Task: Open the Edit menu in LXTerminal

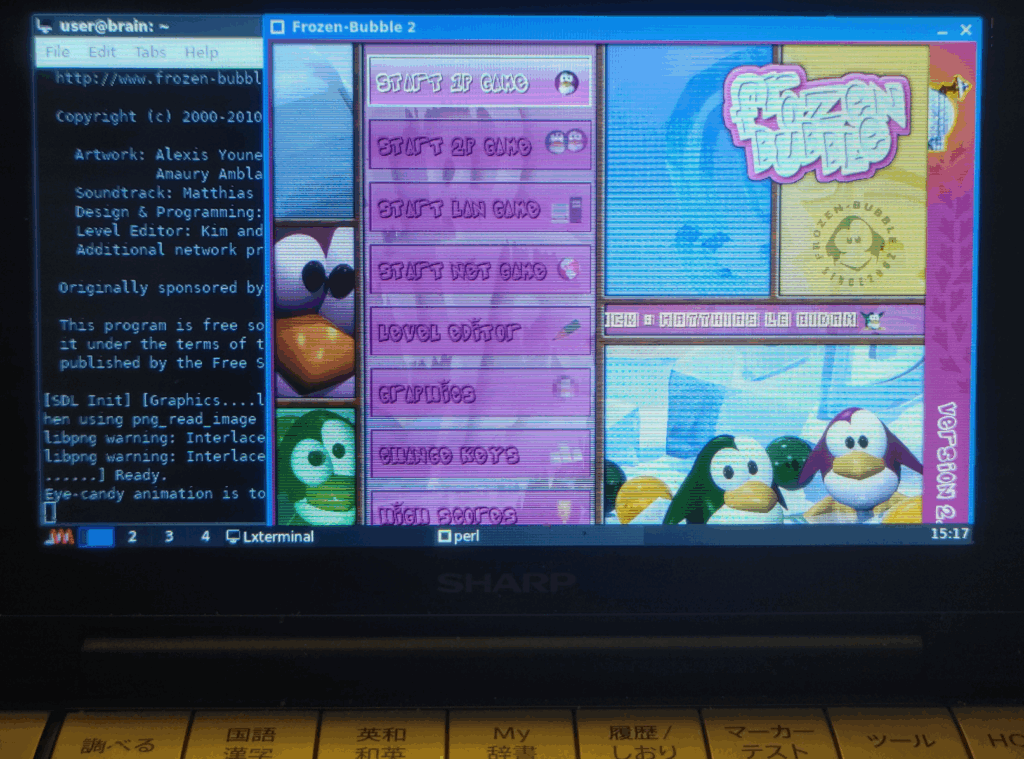Action: coord(102,52)
